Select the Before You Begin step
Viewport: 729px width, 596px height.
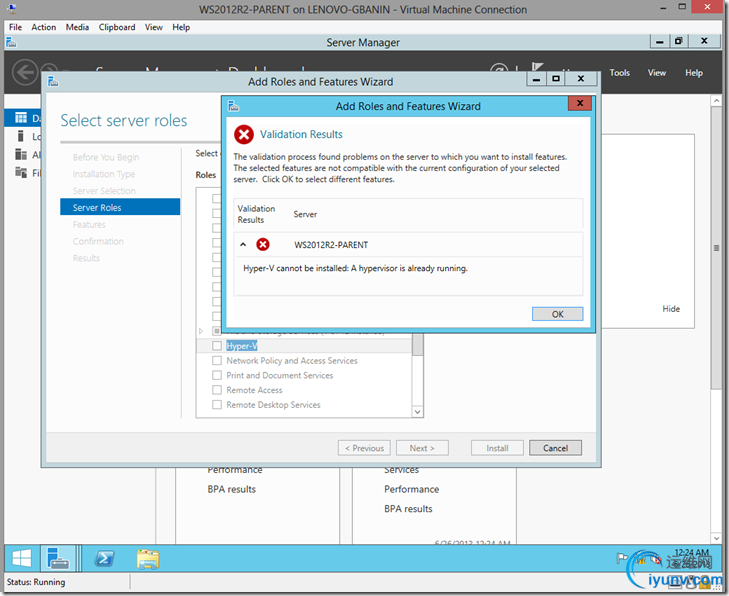click(106, 157)
